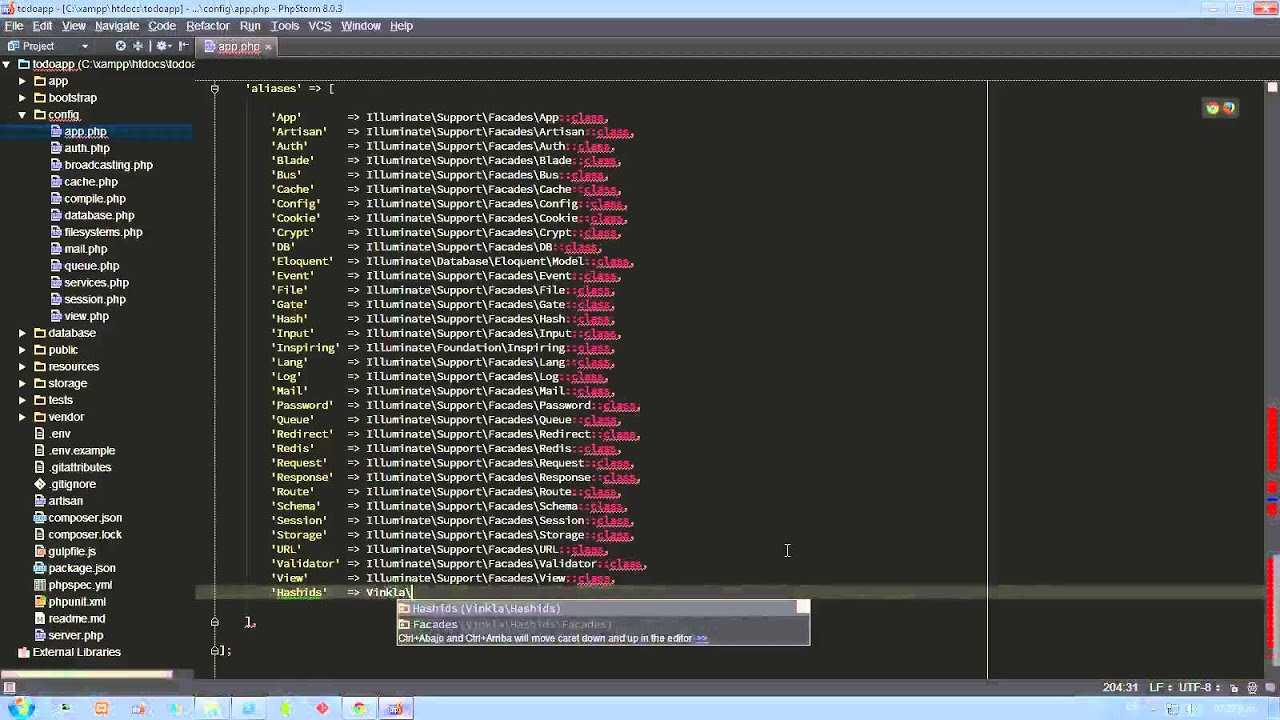Click the readme.md file icon
This screenshot has width=1280, height=720.
coord(40,619)
